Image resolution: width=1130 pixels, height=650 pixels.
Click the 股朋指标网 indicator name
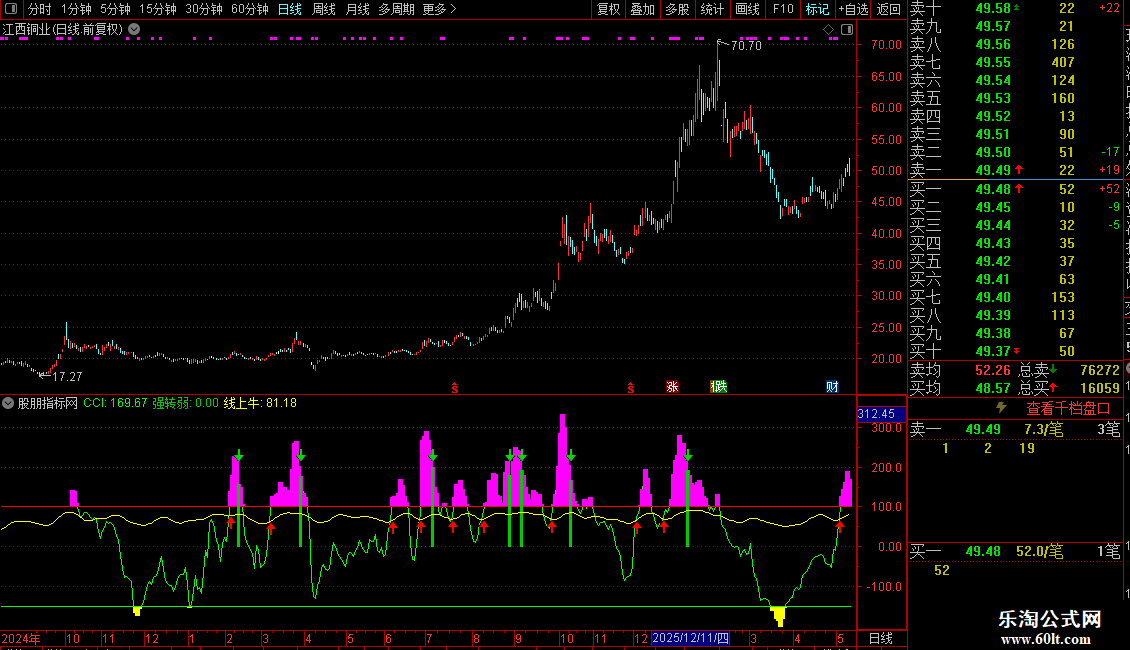tap(48, 403)
